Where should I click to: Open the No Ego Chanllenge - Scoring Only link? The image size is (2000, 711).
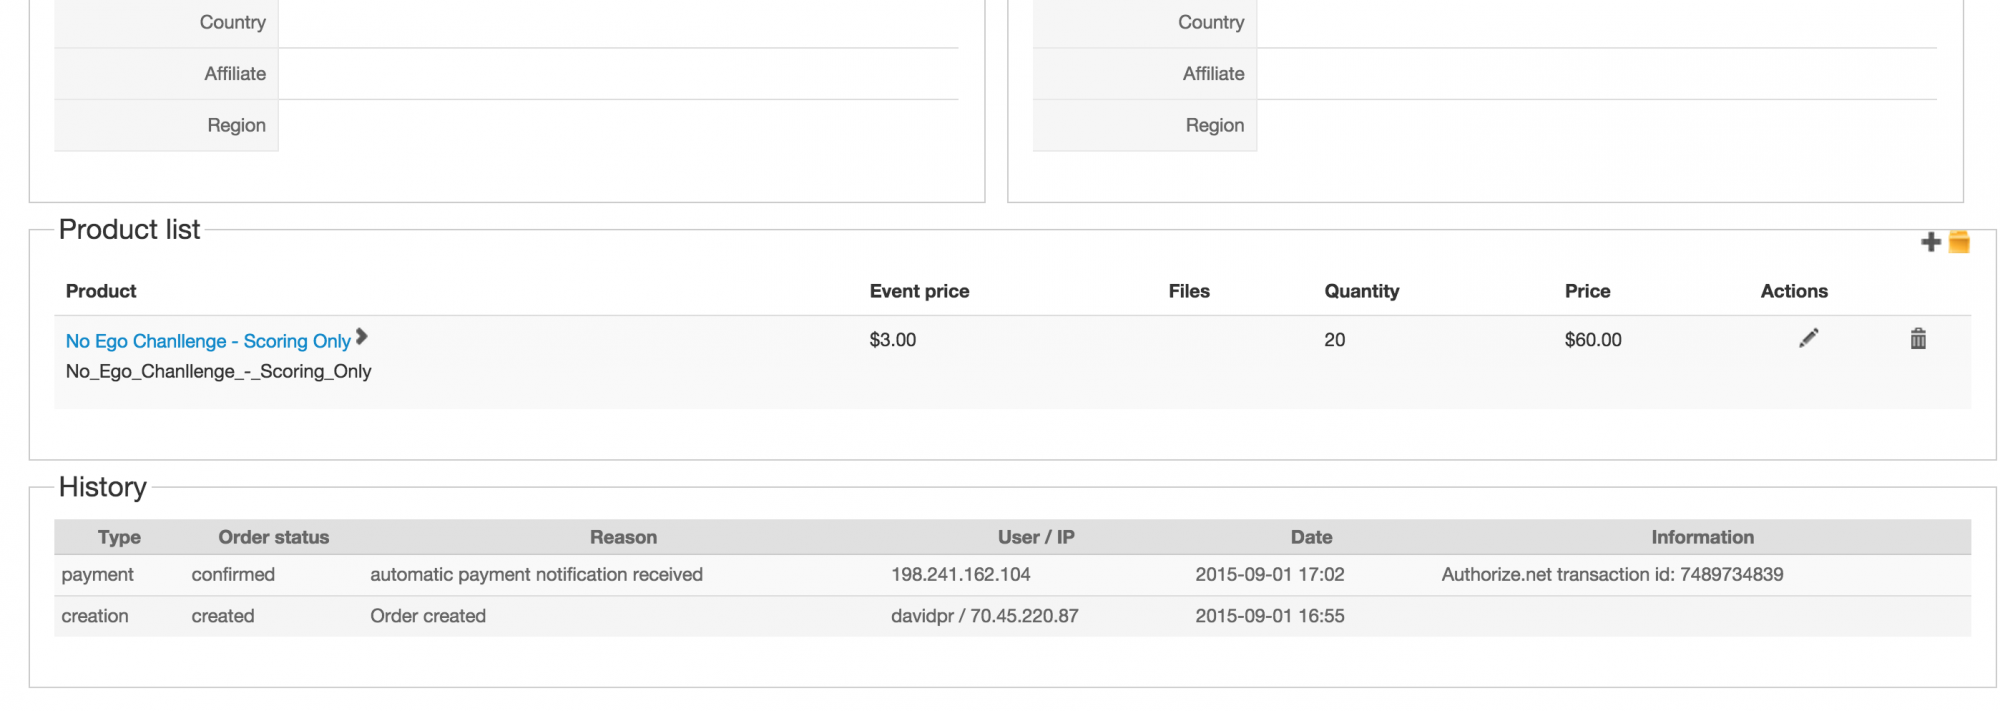tap(208, 341)
